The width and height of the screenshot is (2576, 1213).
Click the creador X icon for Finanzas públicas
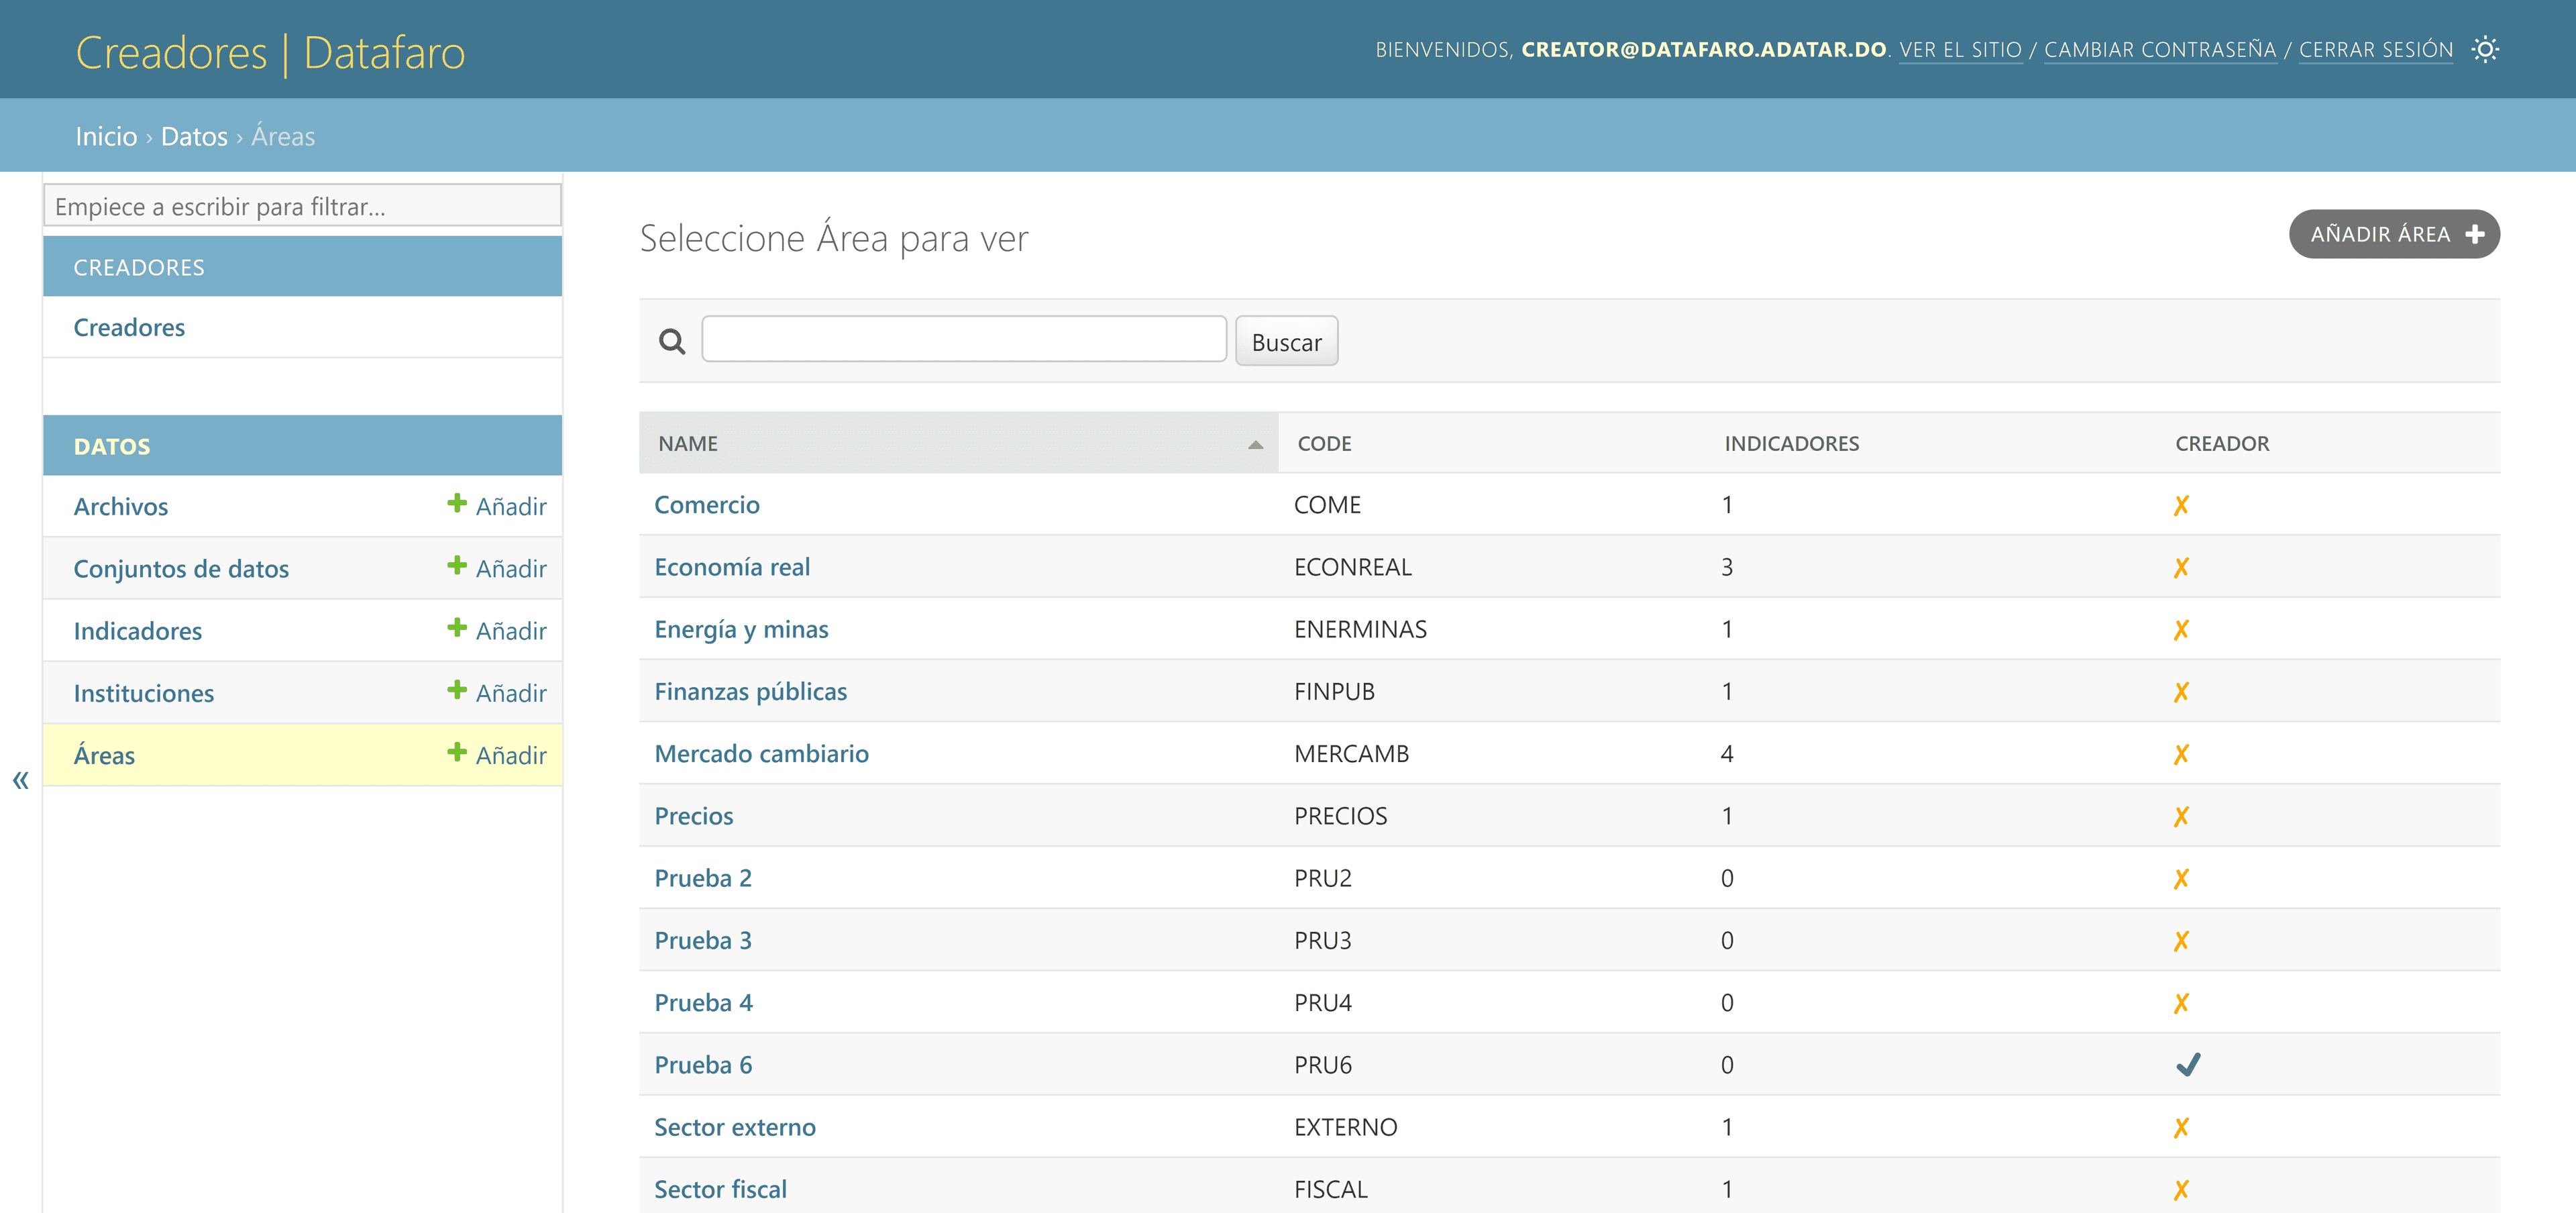click(2181, 692)
